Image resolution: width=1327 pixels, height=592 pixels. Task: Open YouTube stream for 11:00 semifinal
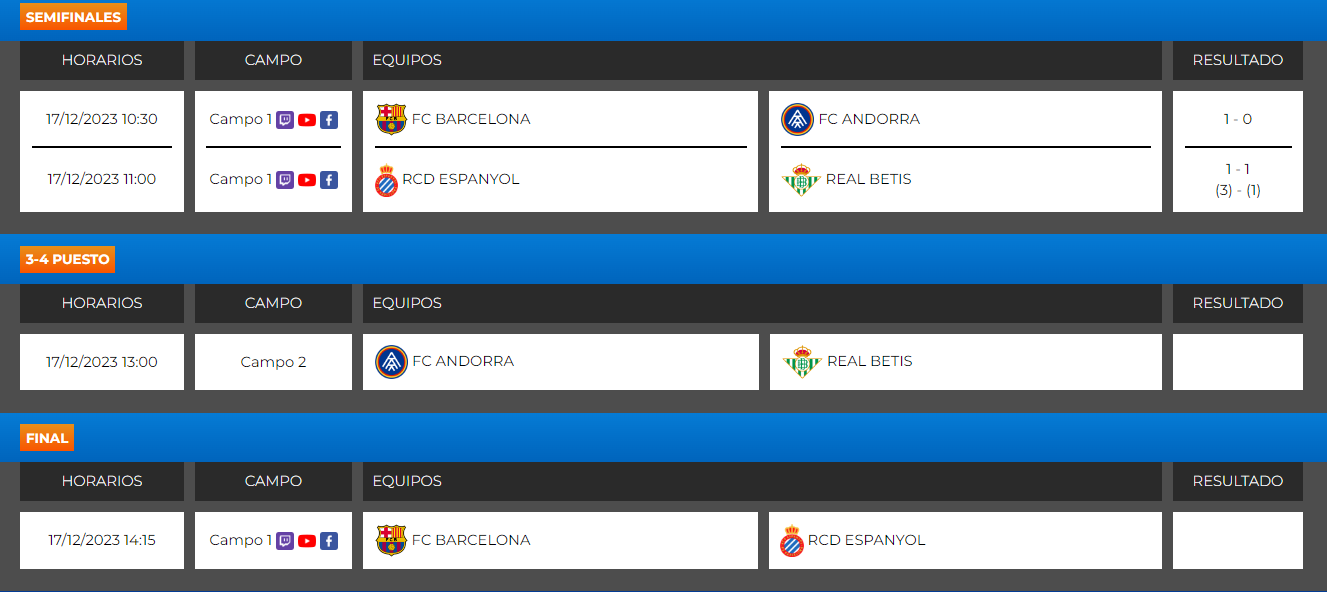[307, 180]
